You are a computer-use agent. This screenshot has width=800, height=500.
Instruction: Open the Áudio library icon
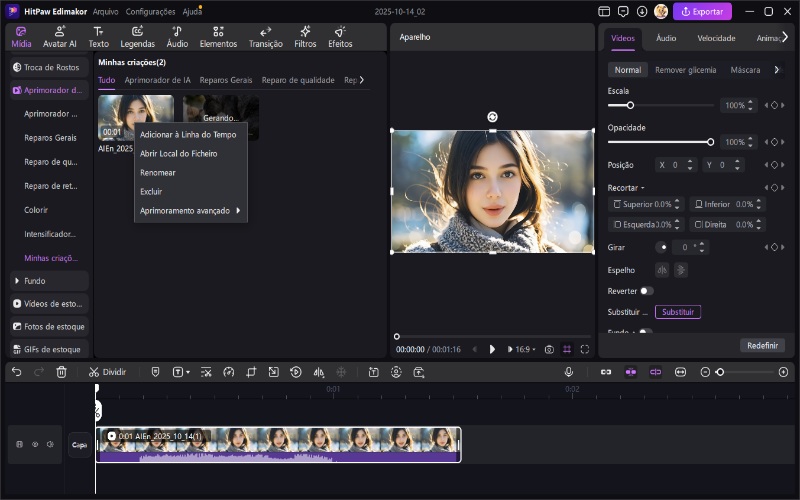click(x=177, y=37)
